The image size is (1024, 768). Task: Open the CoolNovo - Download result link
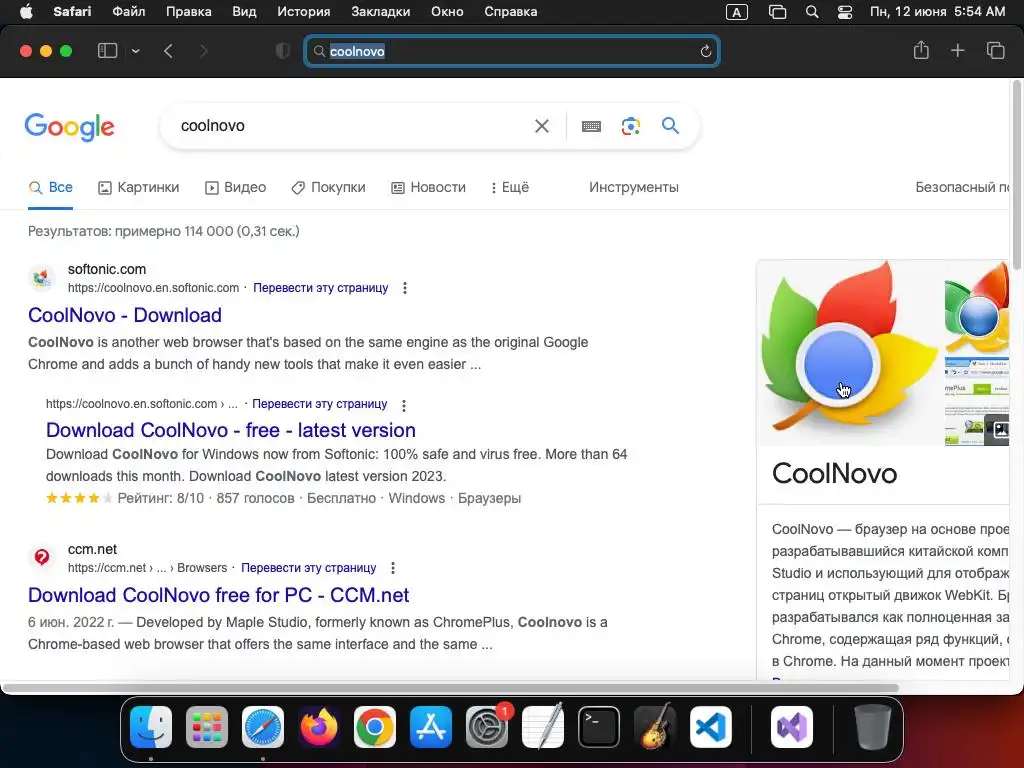125,315
